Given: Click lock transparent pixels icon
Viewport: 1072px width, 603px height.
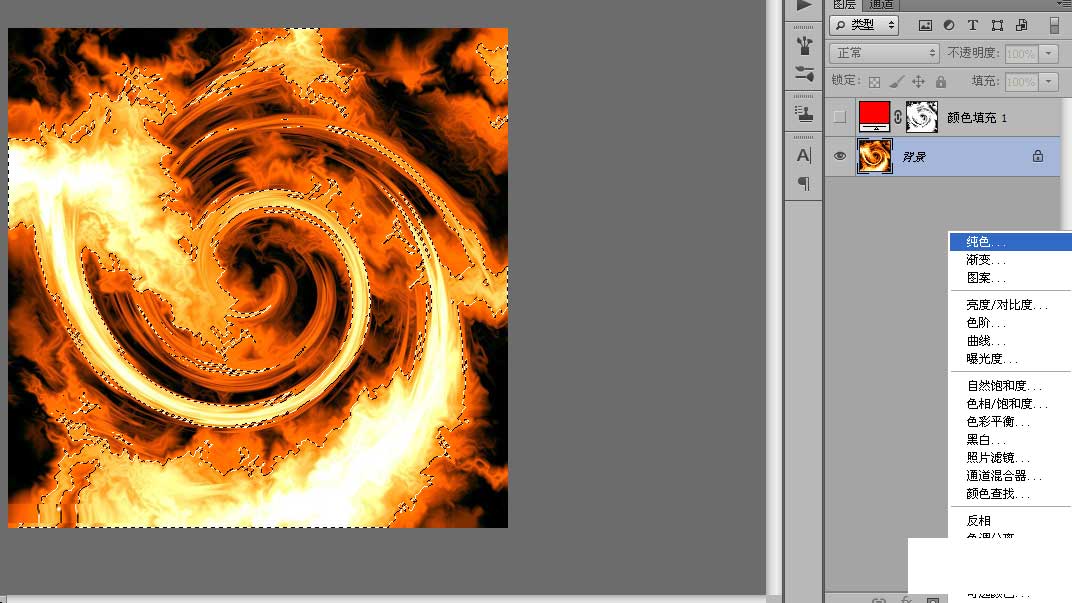Looking at the screenshot, I should [x=874, y=82].
